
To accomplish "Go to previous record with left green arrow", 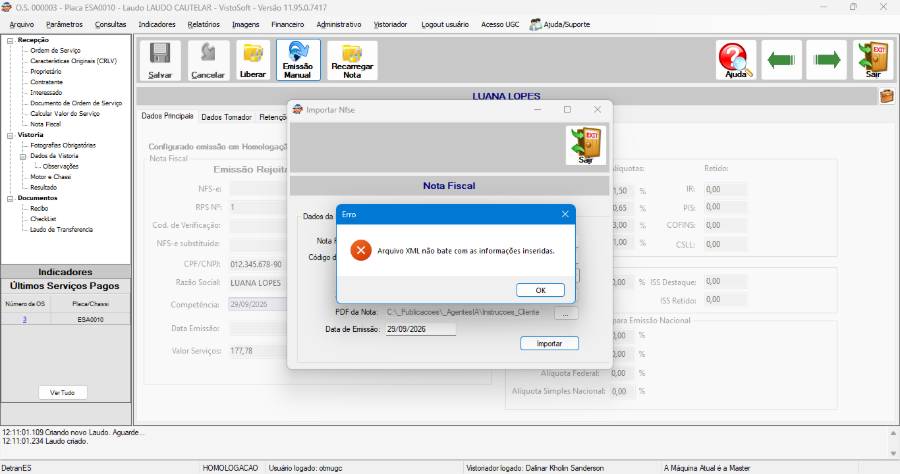I will (x=781, y=60).
